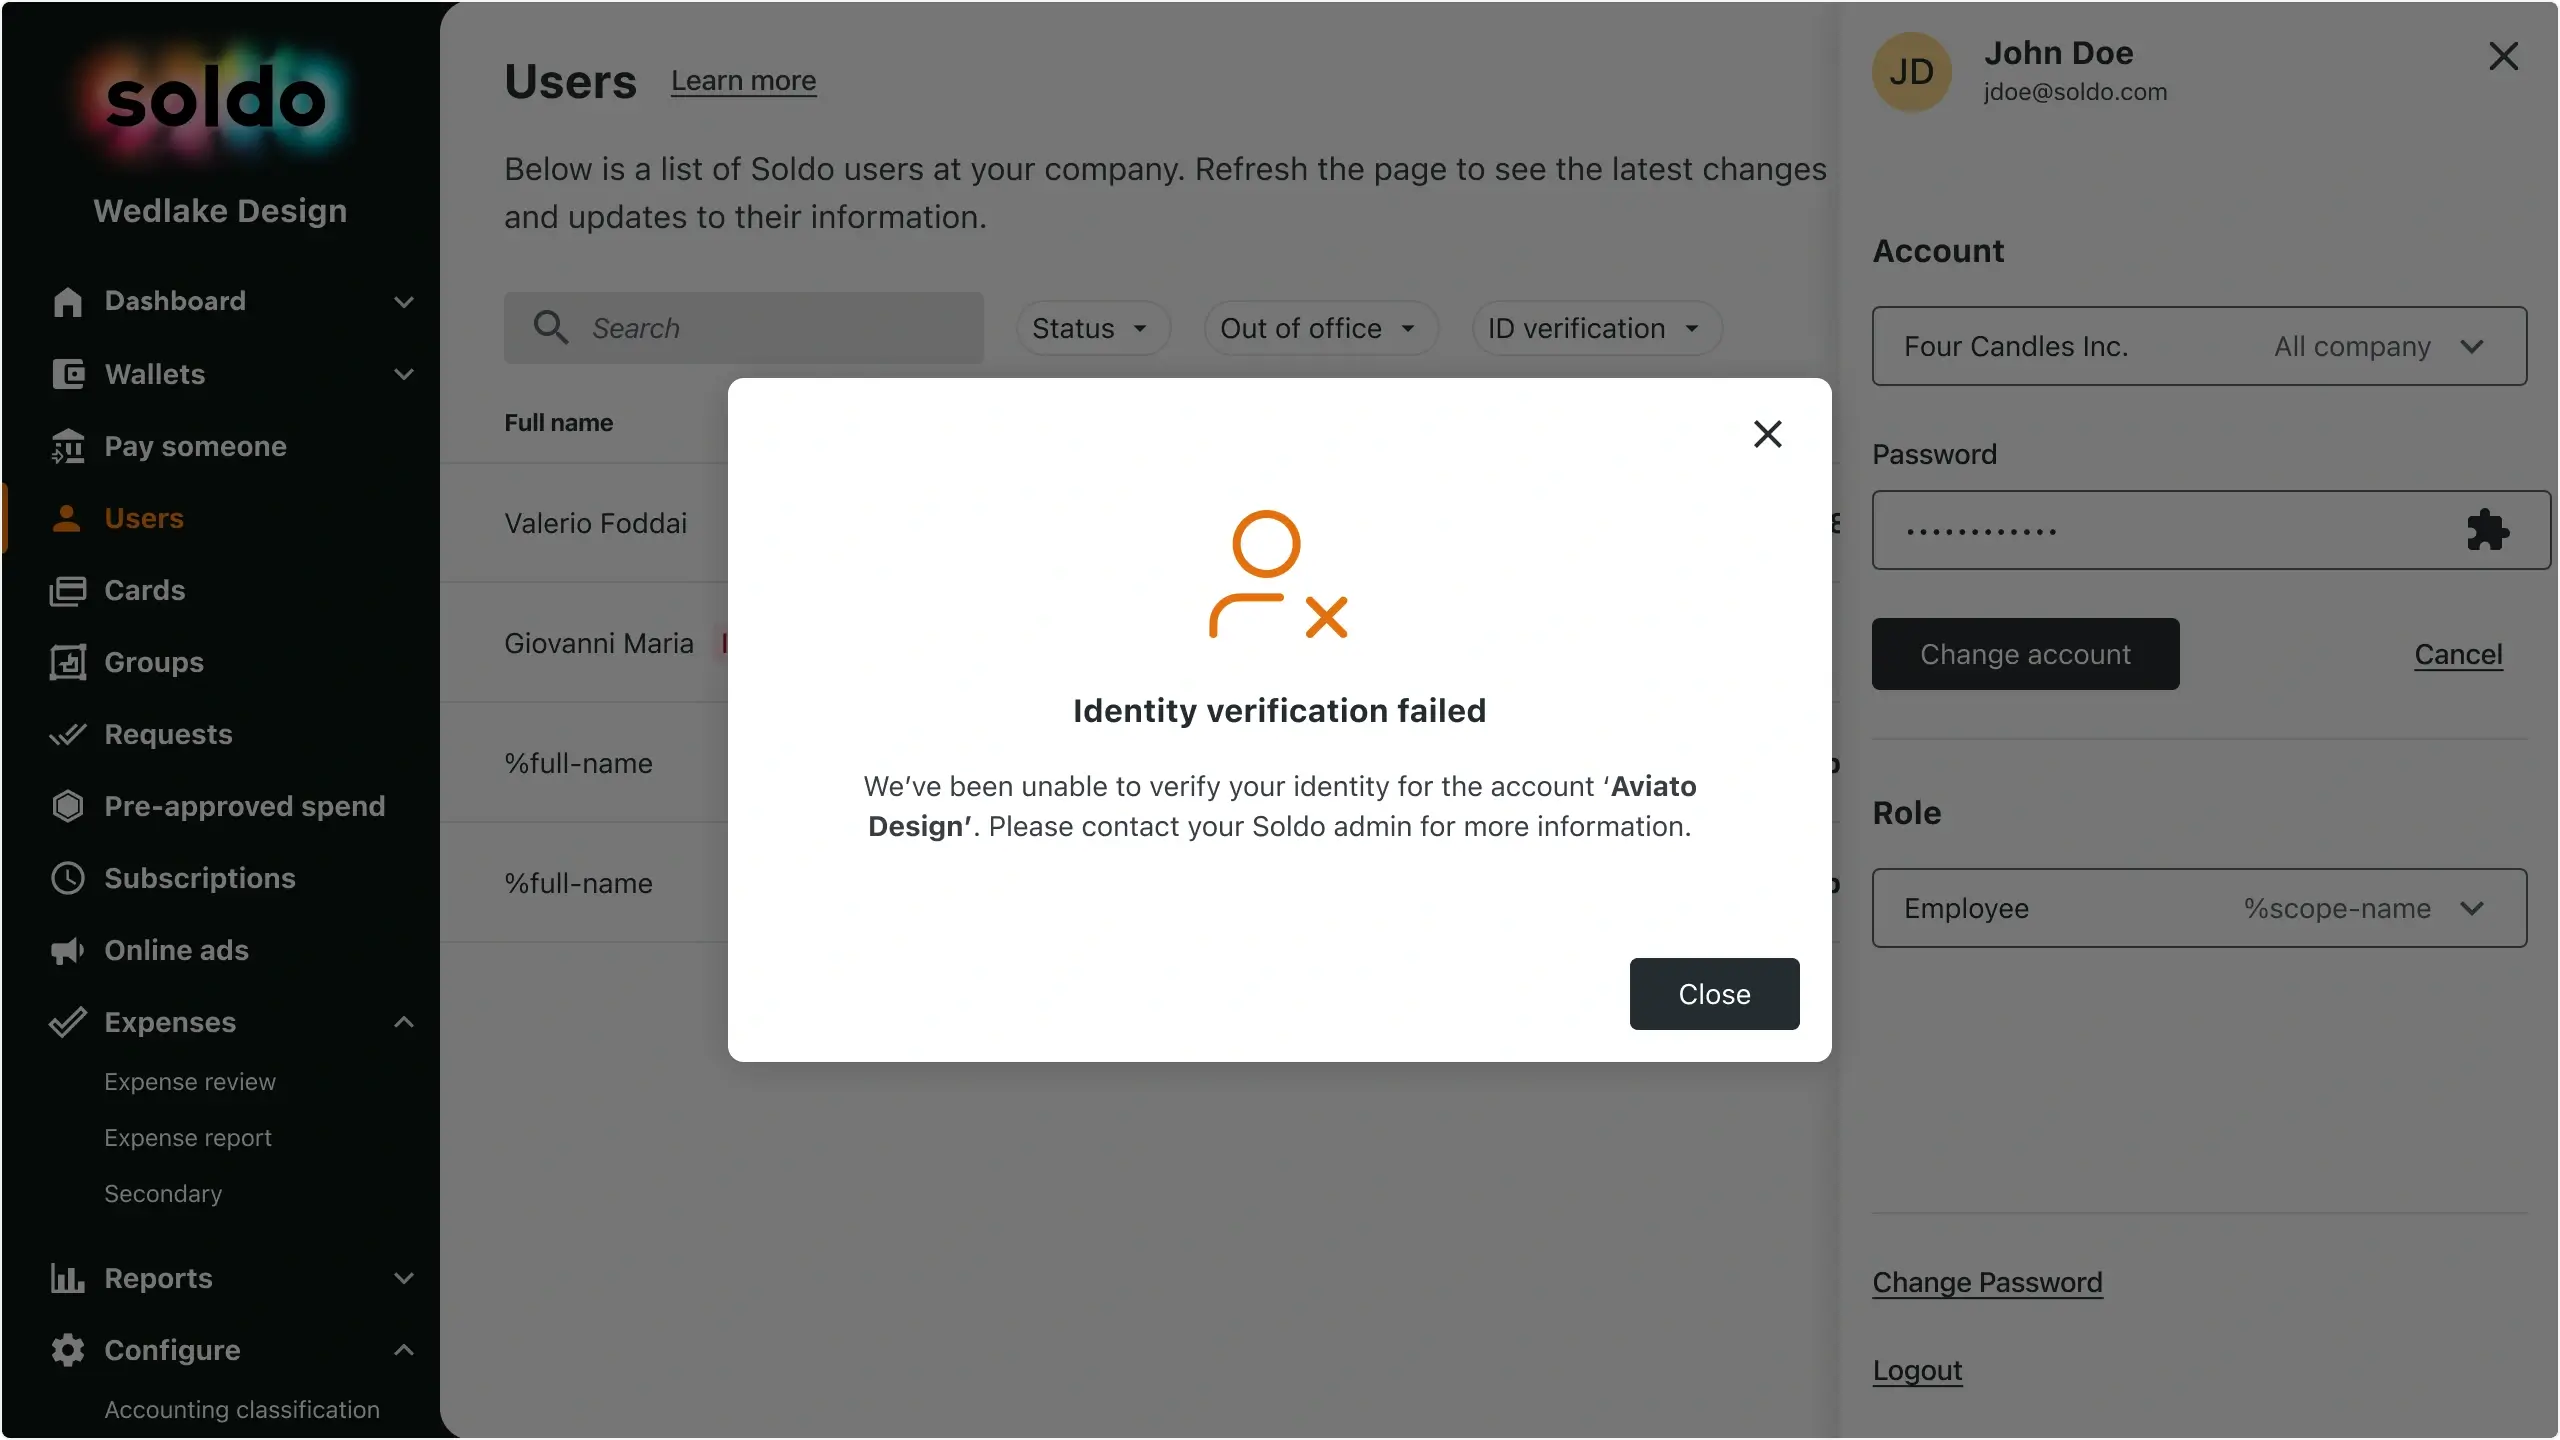Click the Full name column header
Screen dimensions: 2560x1440
pos(558,423)
